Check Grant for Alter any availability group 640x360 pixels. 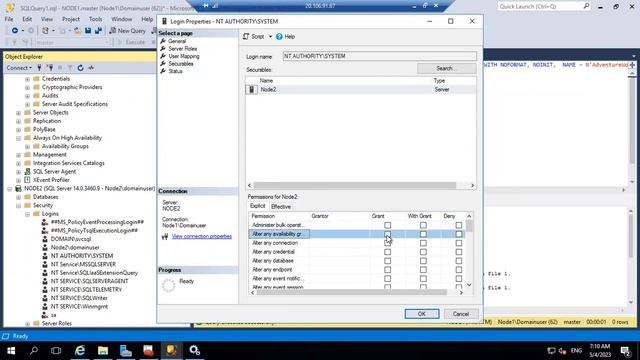387,234
